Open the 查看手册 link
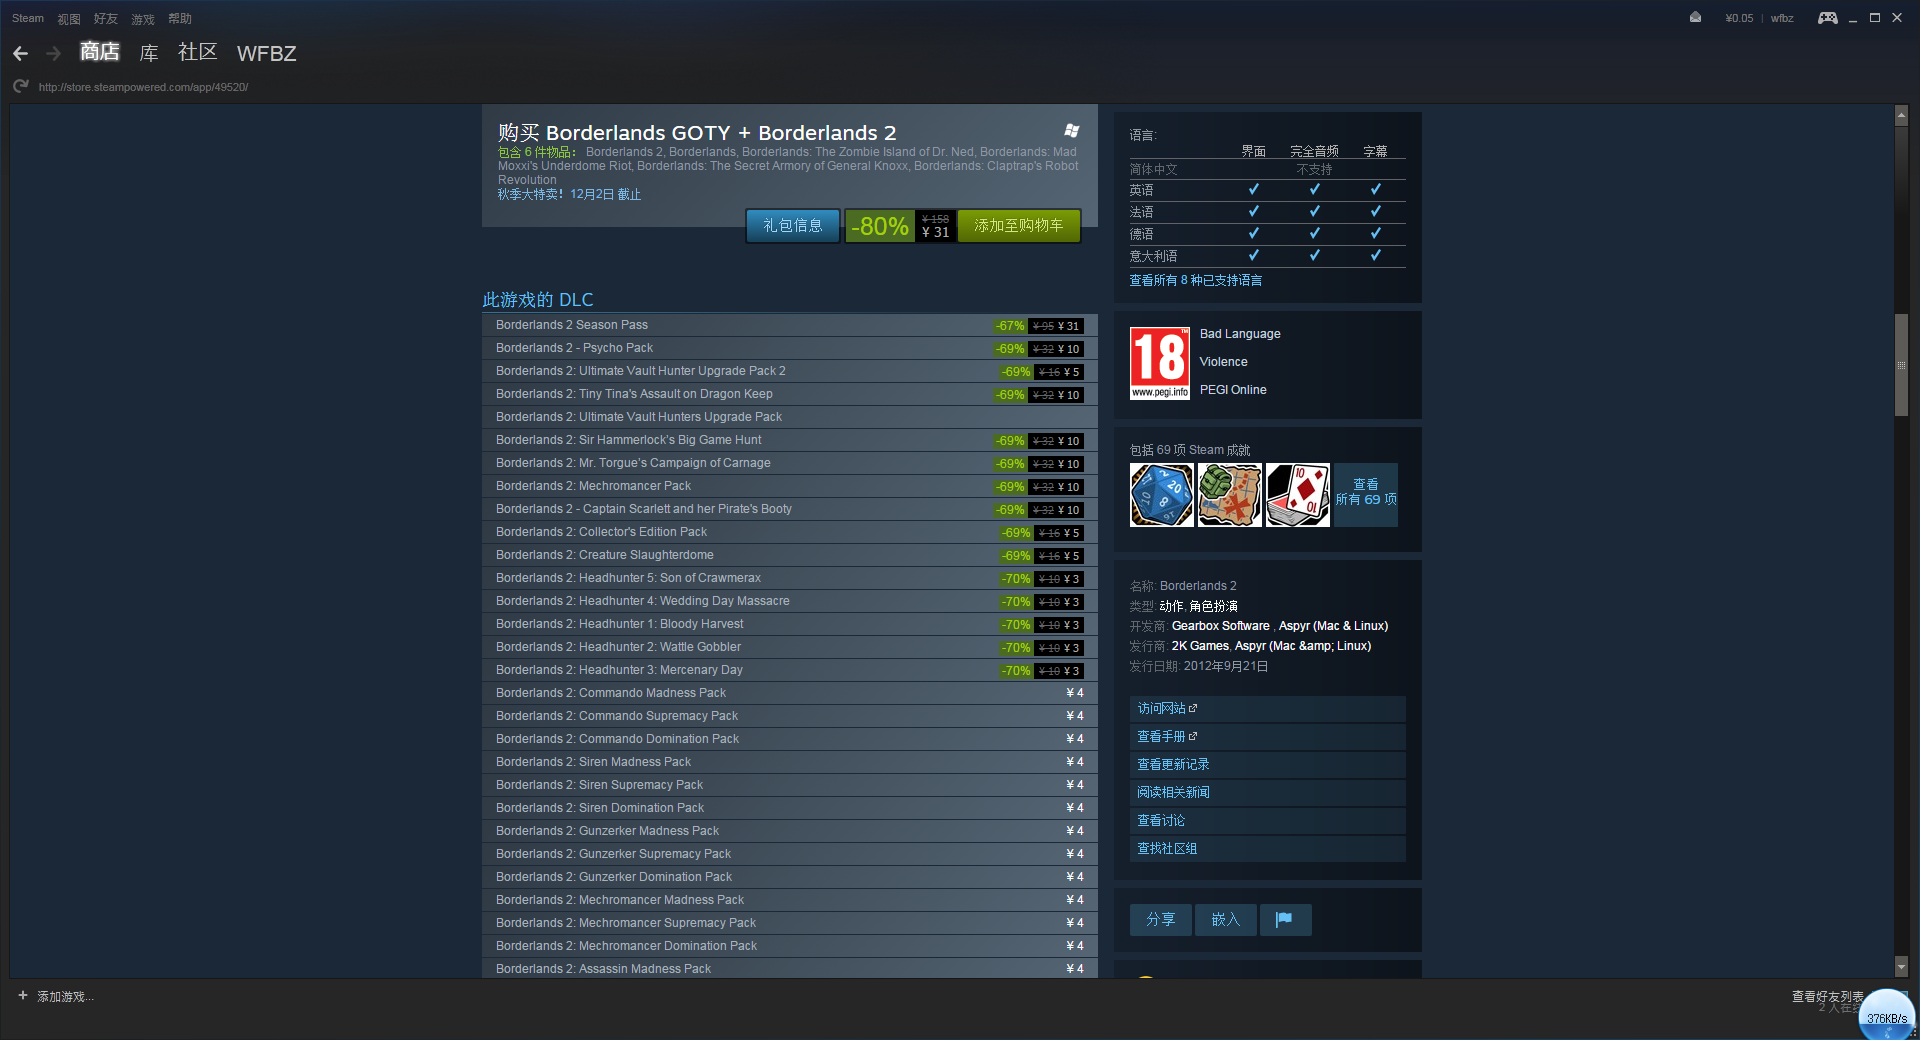 (1268, 737)
